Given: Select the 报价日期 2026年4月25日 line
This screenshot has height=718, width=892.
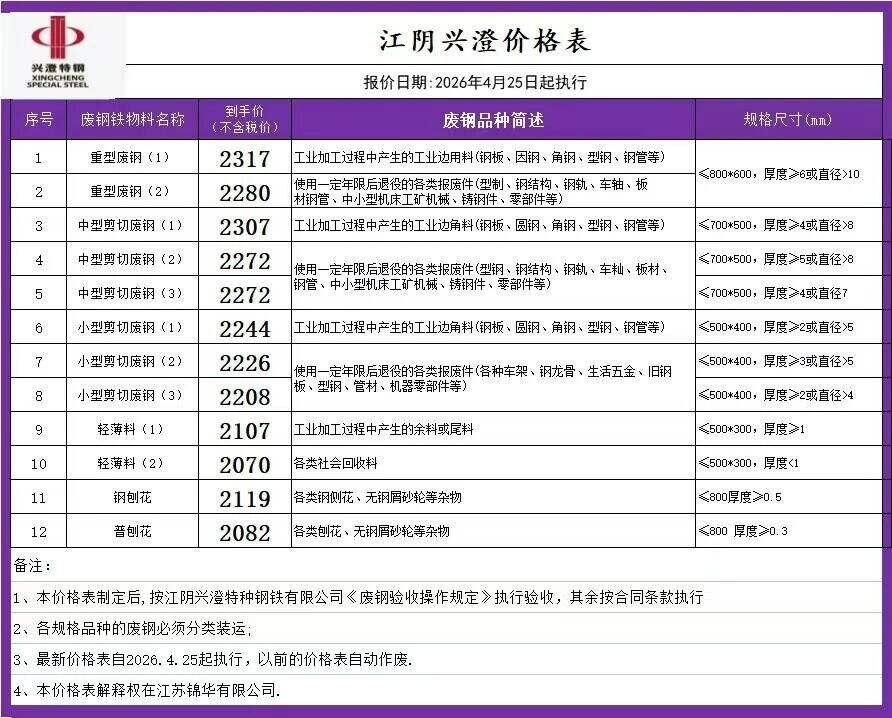Looking at the screenshot, I should coord(475,83).
